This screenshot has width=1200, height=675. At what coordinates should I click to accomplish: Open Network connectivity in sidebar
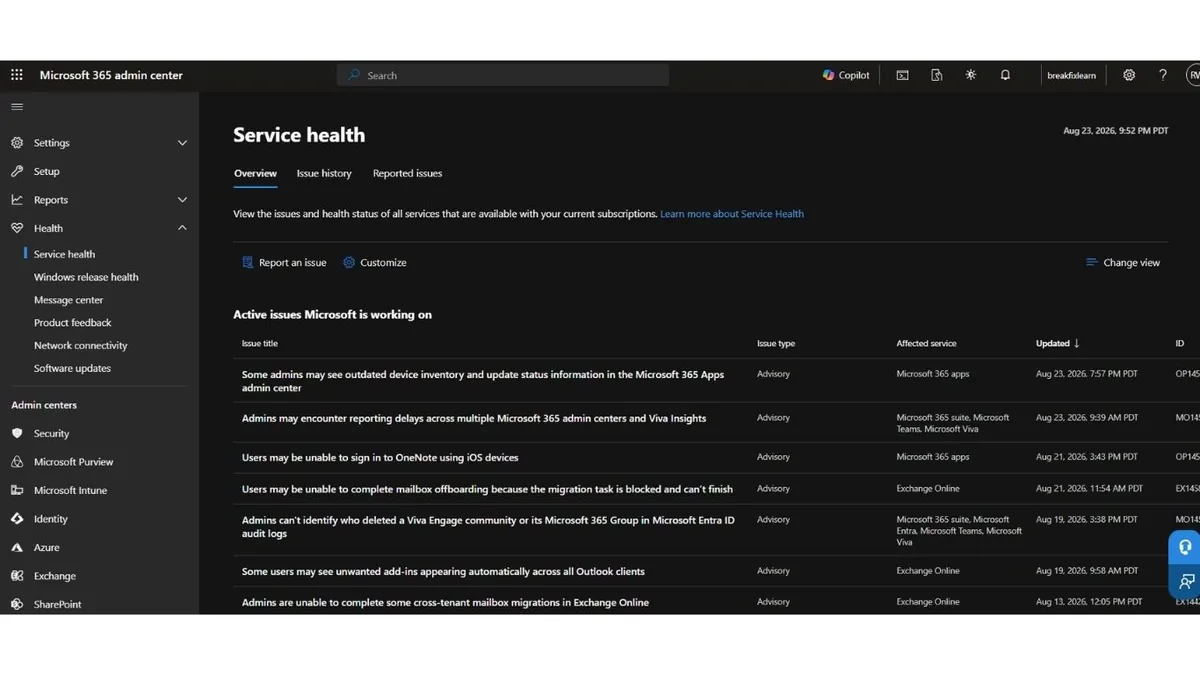(x=81, y=345)
